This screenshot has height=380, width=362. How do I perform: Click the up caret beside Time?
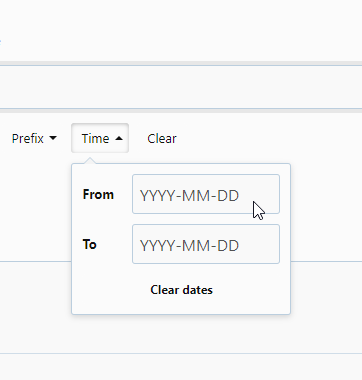pos(119,138)
